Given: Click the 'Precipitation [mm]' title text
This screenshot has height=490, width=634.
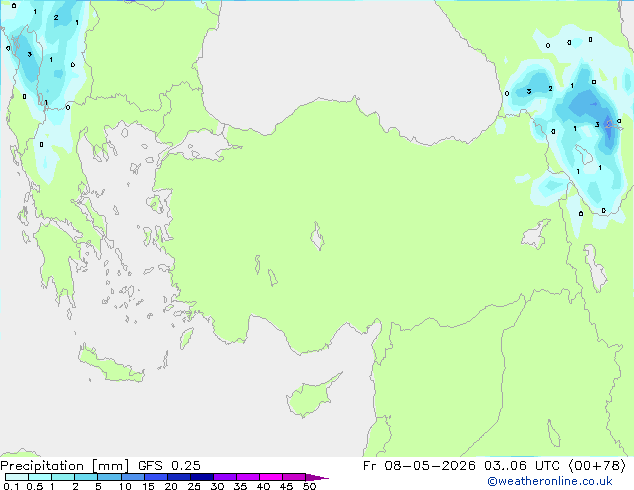Looking at the screenshot, I should pyautogui.click(x=65, y=466).
